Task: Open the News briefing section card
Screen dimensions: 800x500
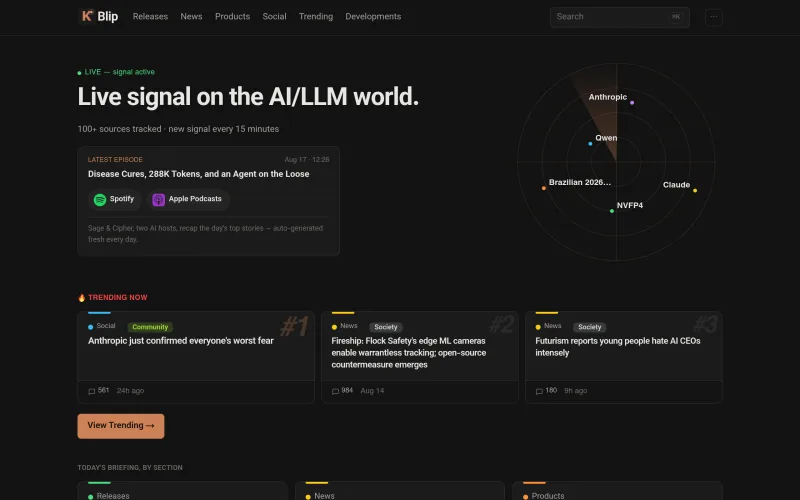Action: 399,491
